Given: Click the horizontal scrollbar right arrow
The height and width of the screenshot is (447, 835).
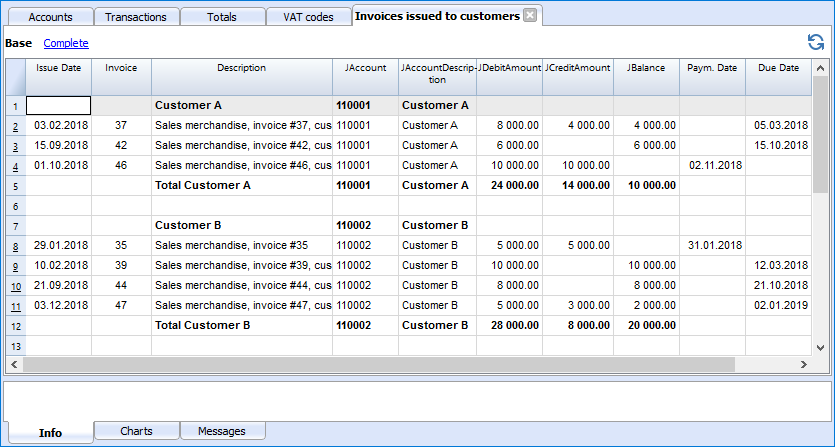Looking at the screenshot, I should [x=804, y=364].
